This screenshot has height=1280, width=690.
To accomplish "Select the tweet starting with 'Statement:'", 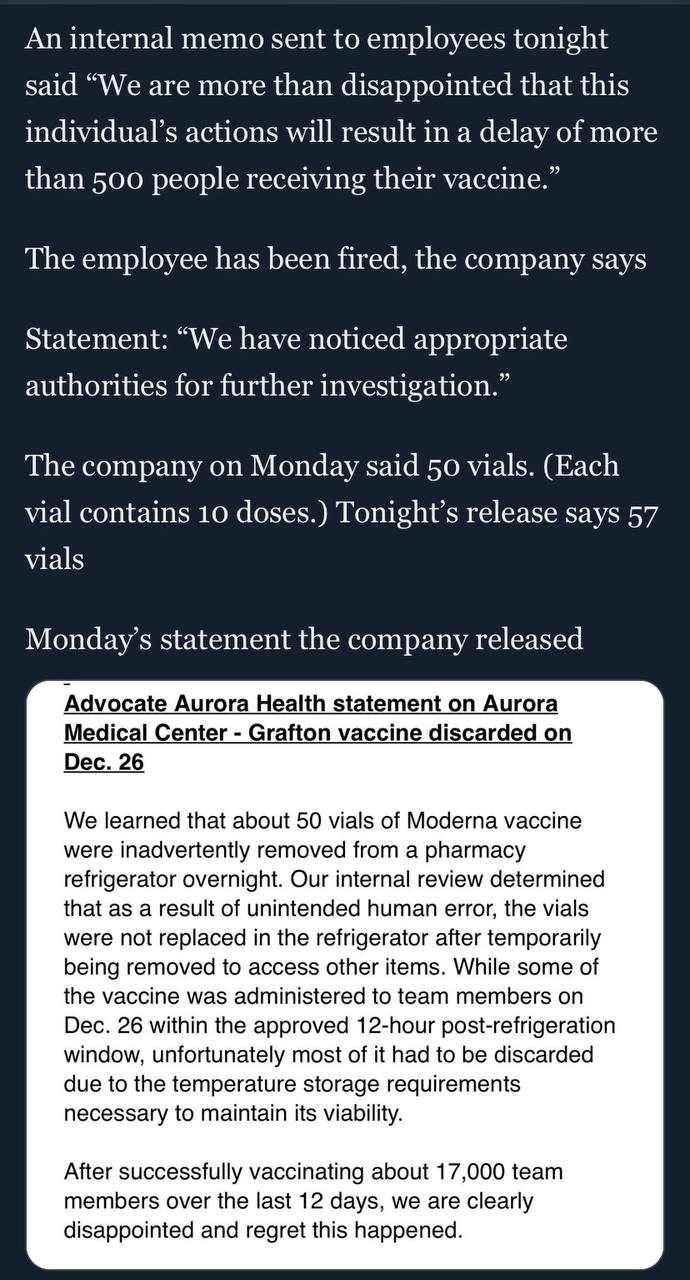I will (296, 362).
